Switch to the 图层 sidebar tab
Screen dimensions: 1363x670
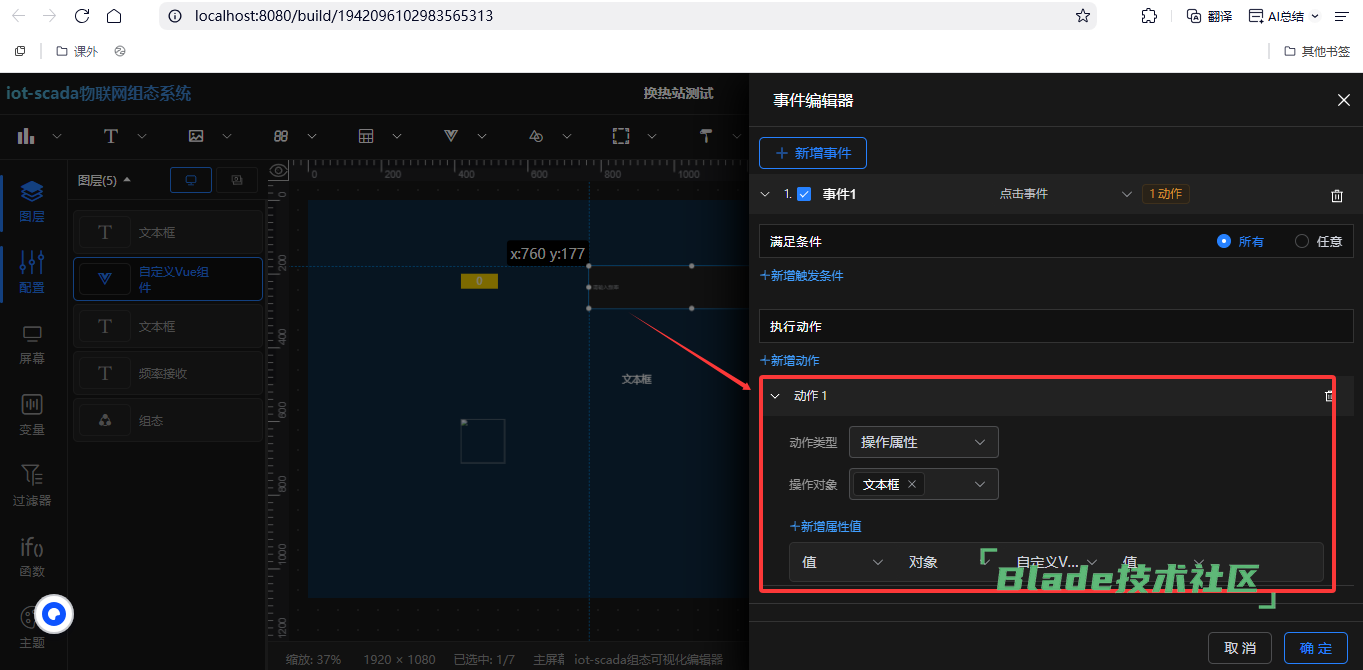pyautogui.click(x=32, y=200)
